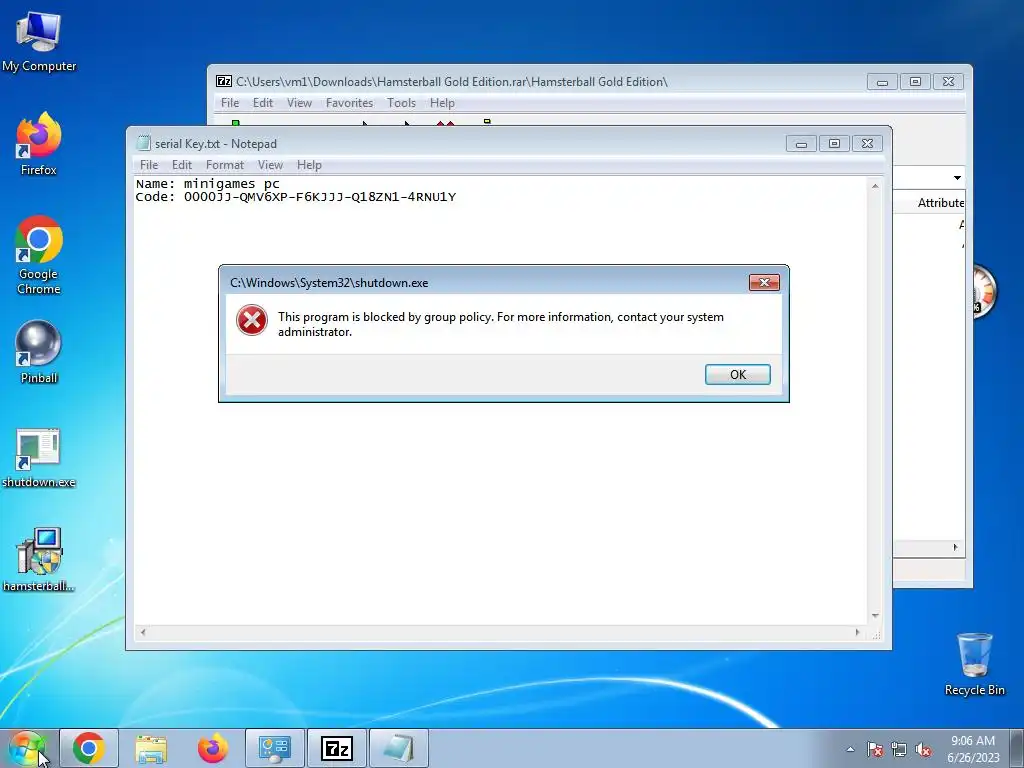Viewport: 1024px width, 768px height.
Task: Open Notepad's View menu
Action: tap(270, 165)
